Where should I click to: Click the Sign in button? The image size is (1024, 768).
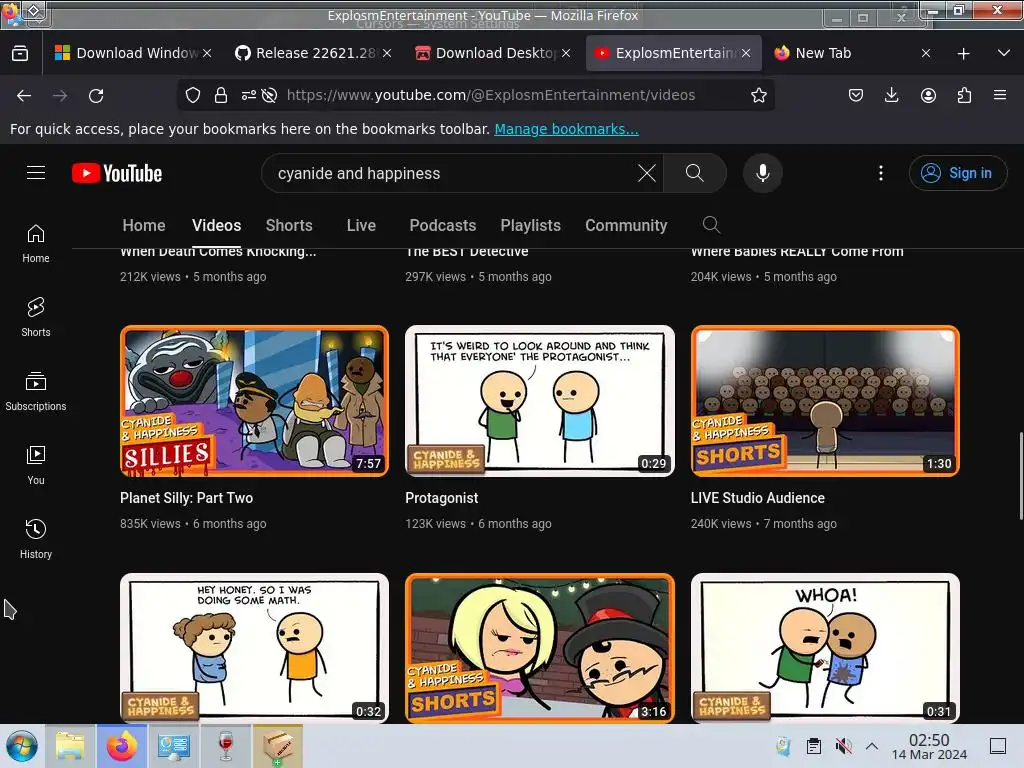957,173
